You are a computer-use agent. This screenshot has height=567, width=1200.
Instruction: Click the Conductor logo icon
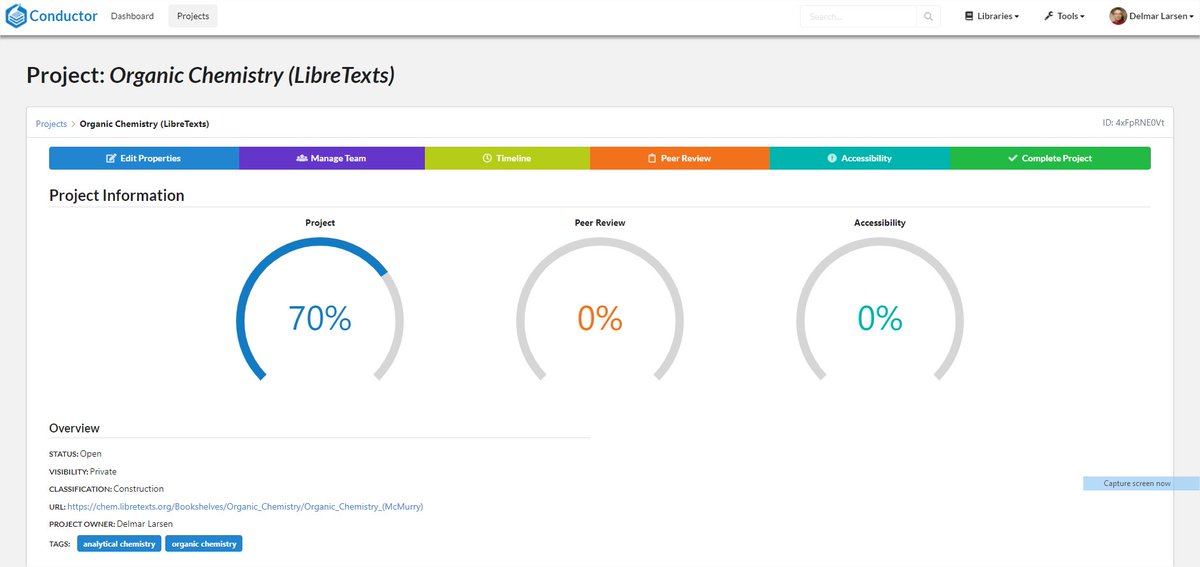click(x=16, y=16)
